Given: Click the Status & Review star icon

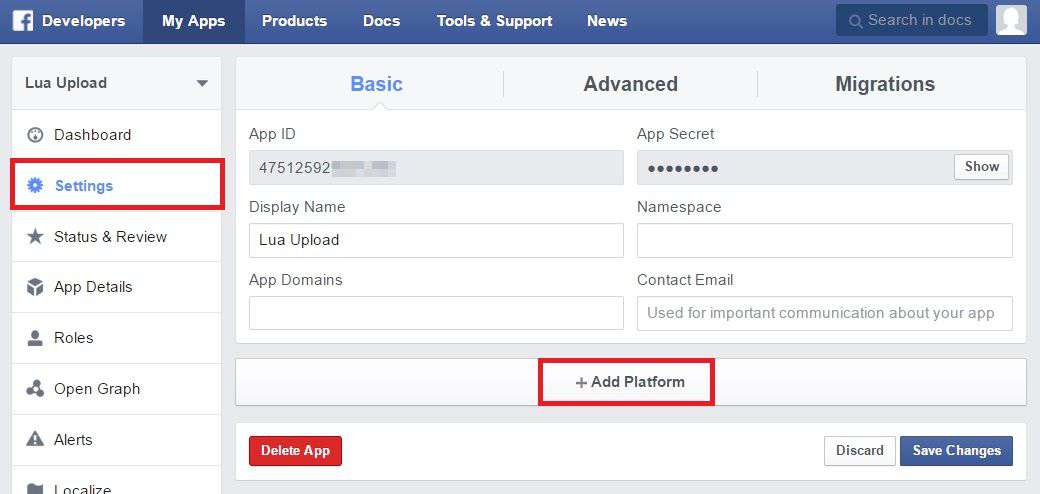Looking at the screenshot, I should 36,237.
